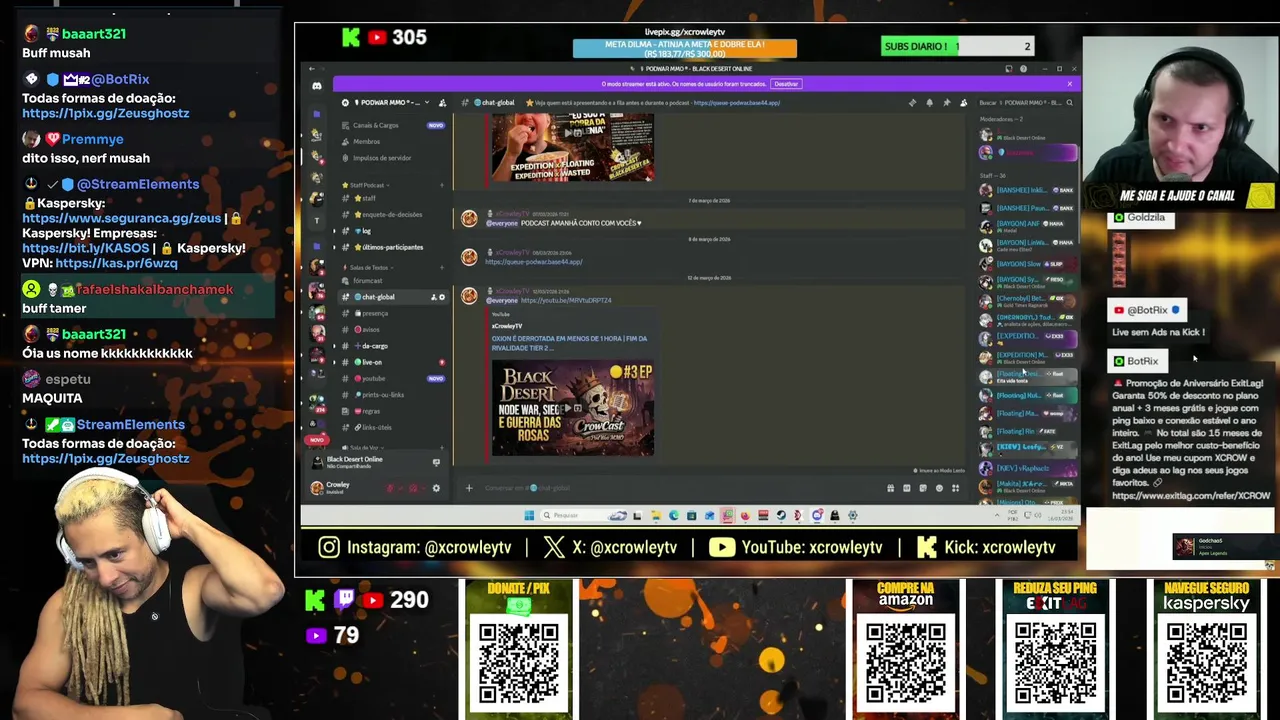The height and width of the screenshot is (720, 1280).
Task: Toggle notification bell in channel header
Action: pos(929,103)
